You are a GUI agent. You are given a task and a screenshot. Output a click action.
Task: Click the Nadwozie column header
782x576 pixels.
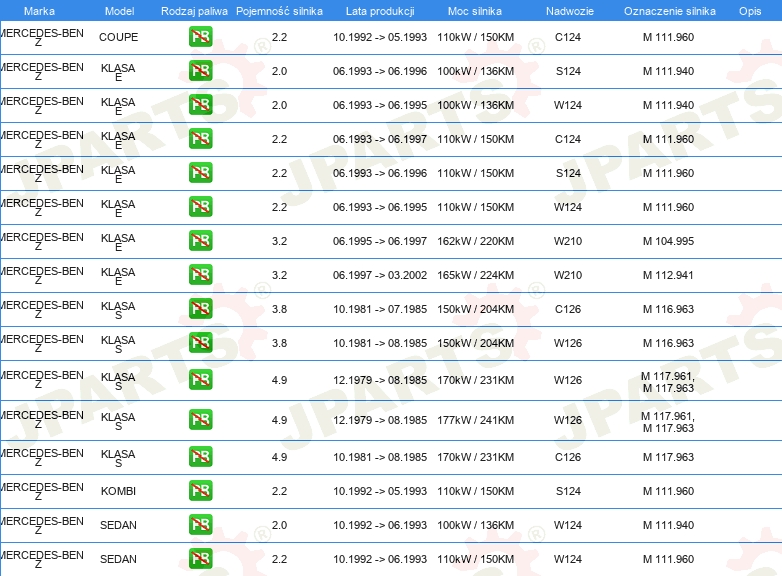click(x=570, y=11)
